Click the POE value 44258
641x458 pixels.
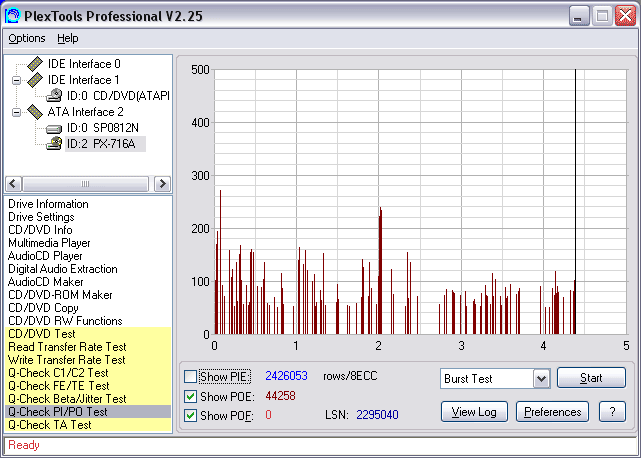click(x=280, y=396)
